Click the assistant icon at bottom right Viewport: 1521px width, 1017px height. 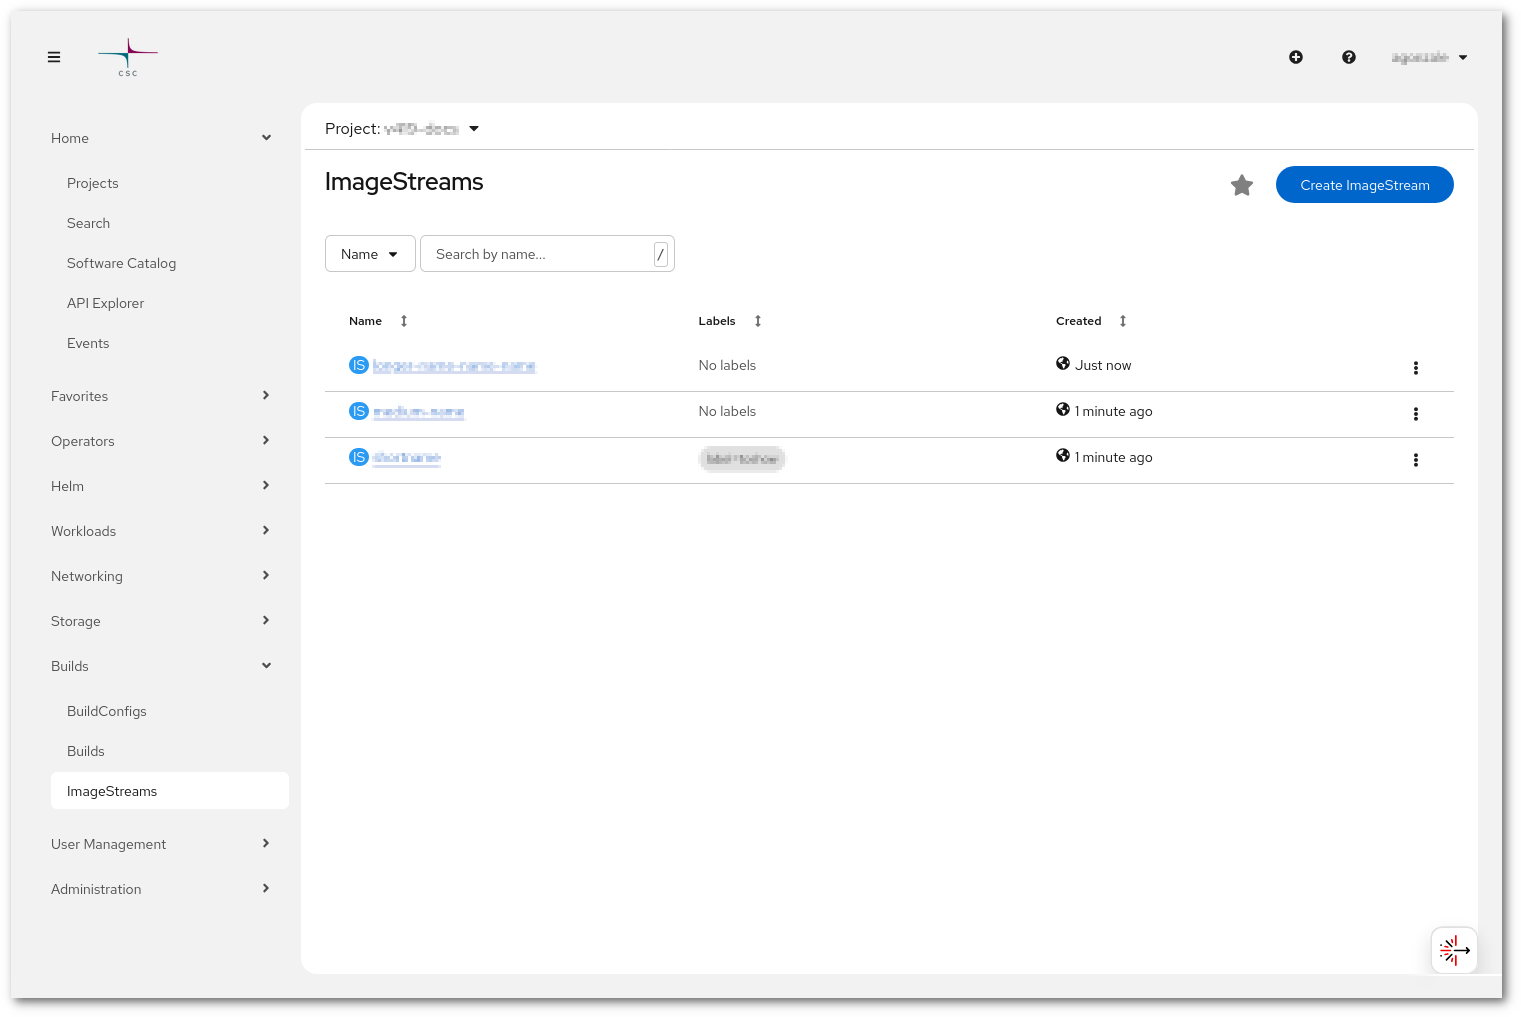1453,950
